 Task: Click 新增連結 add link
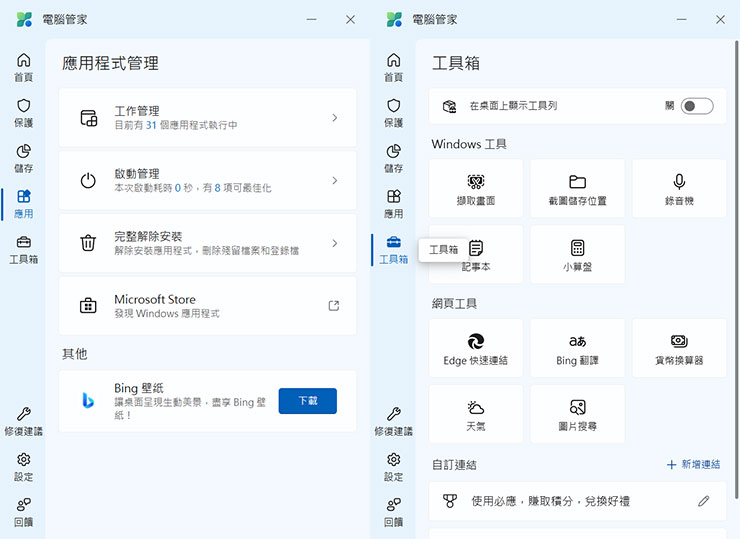click(693, 464)
